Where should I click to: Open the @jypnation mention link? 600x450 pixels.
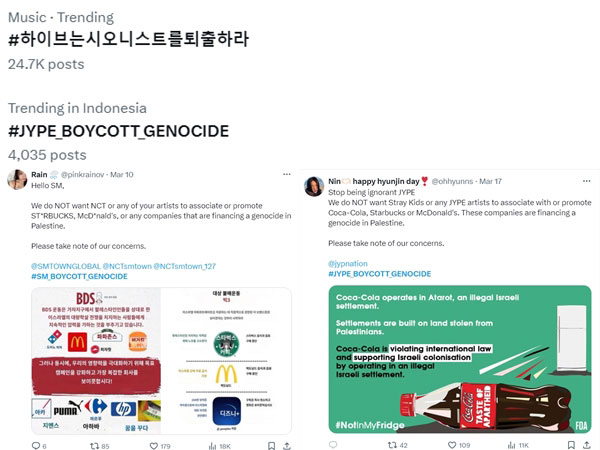click(x=348, y=264)
